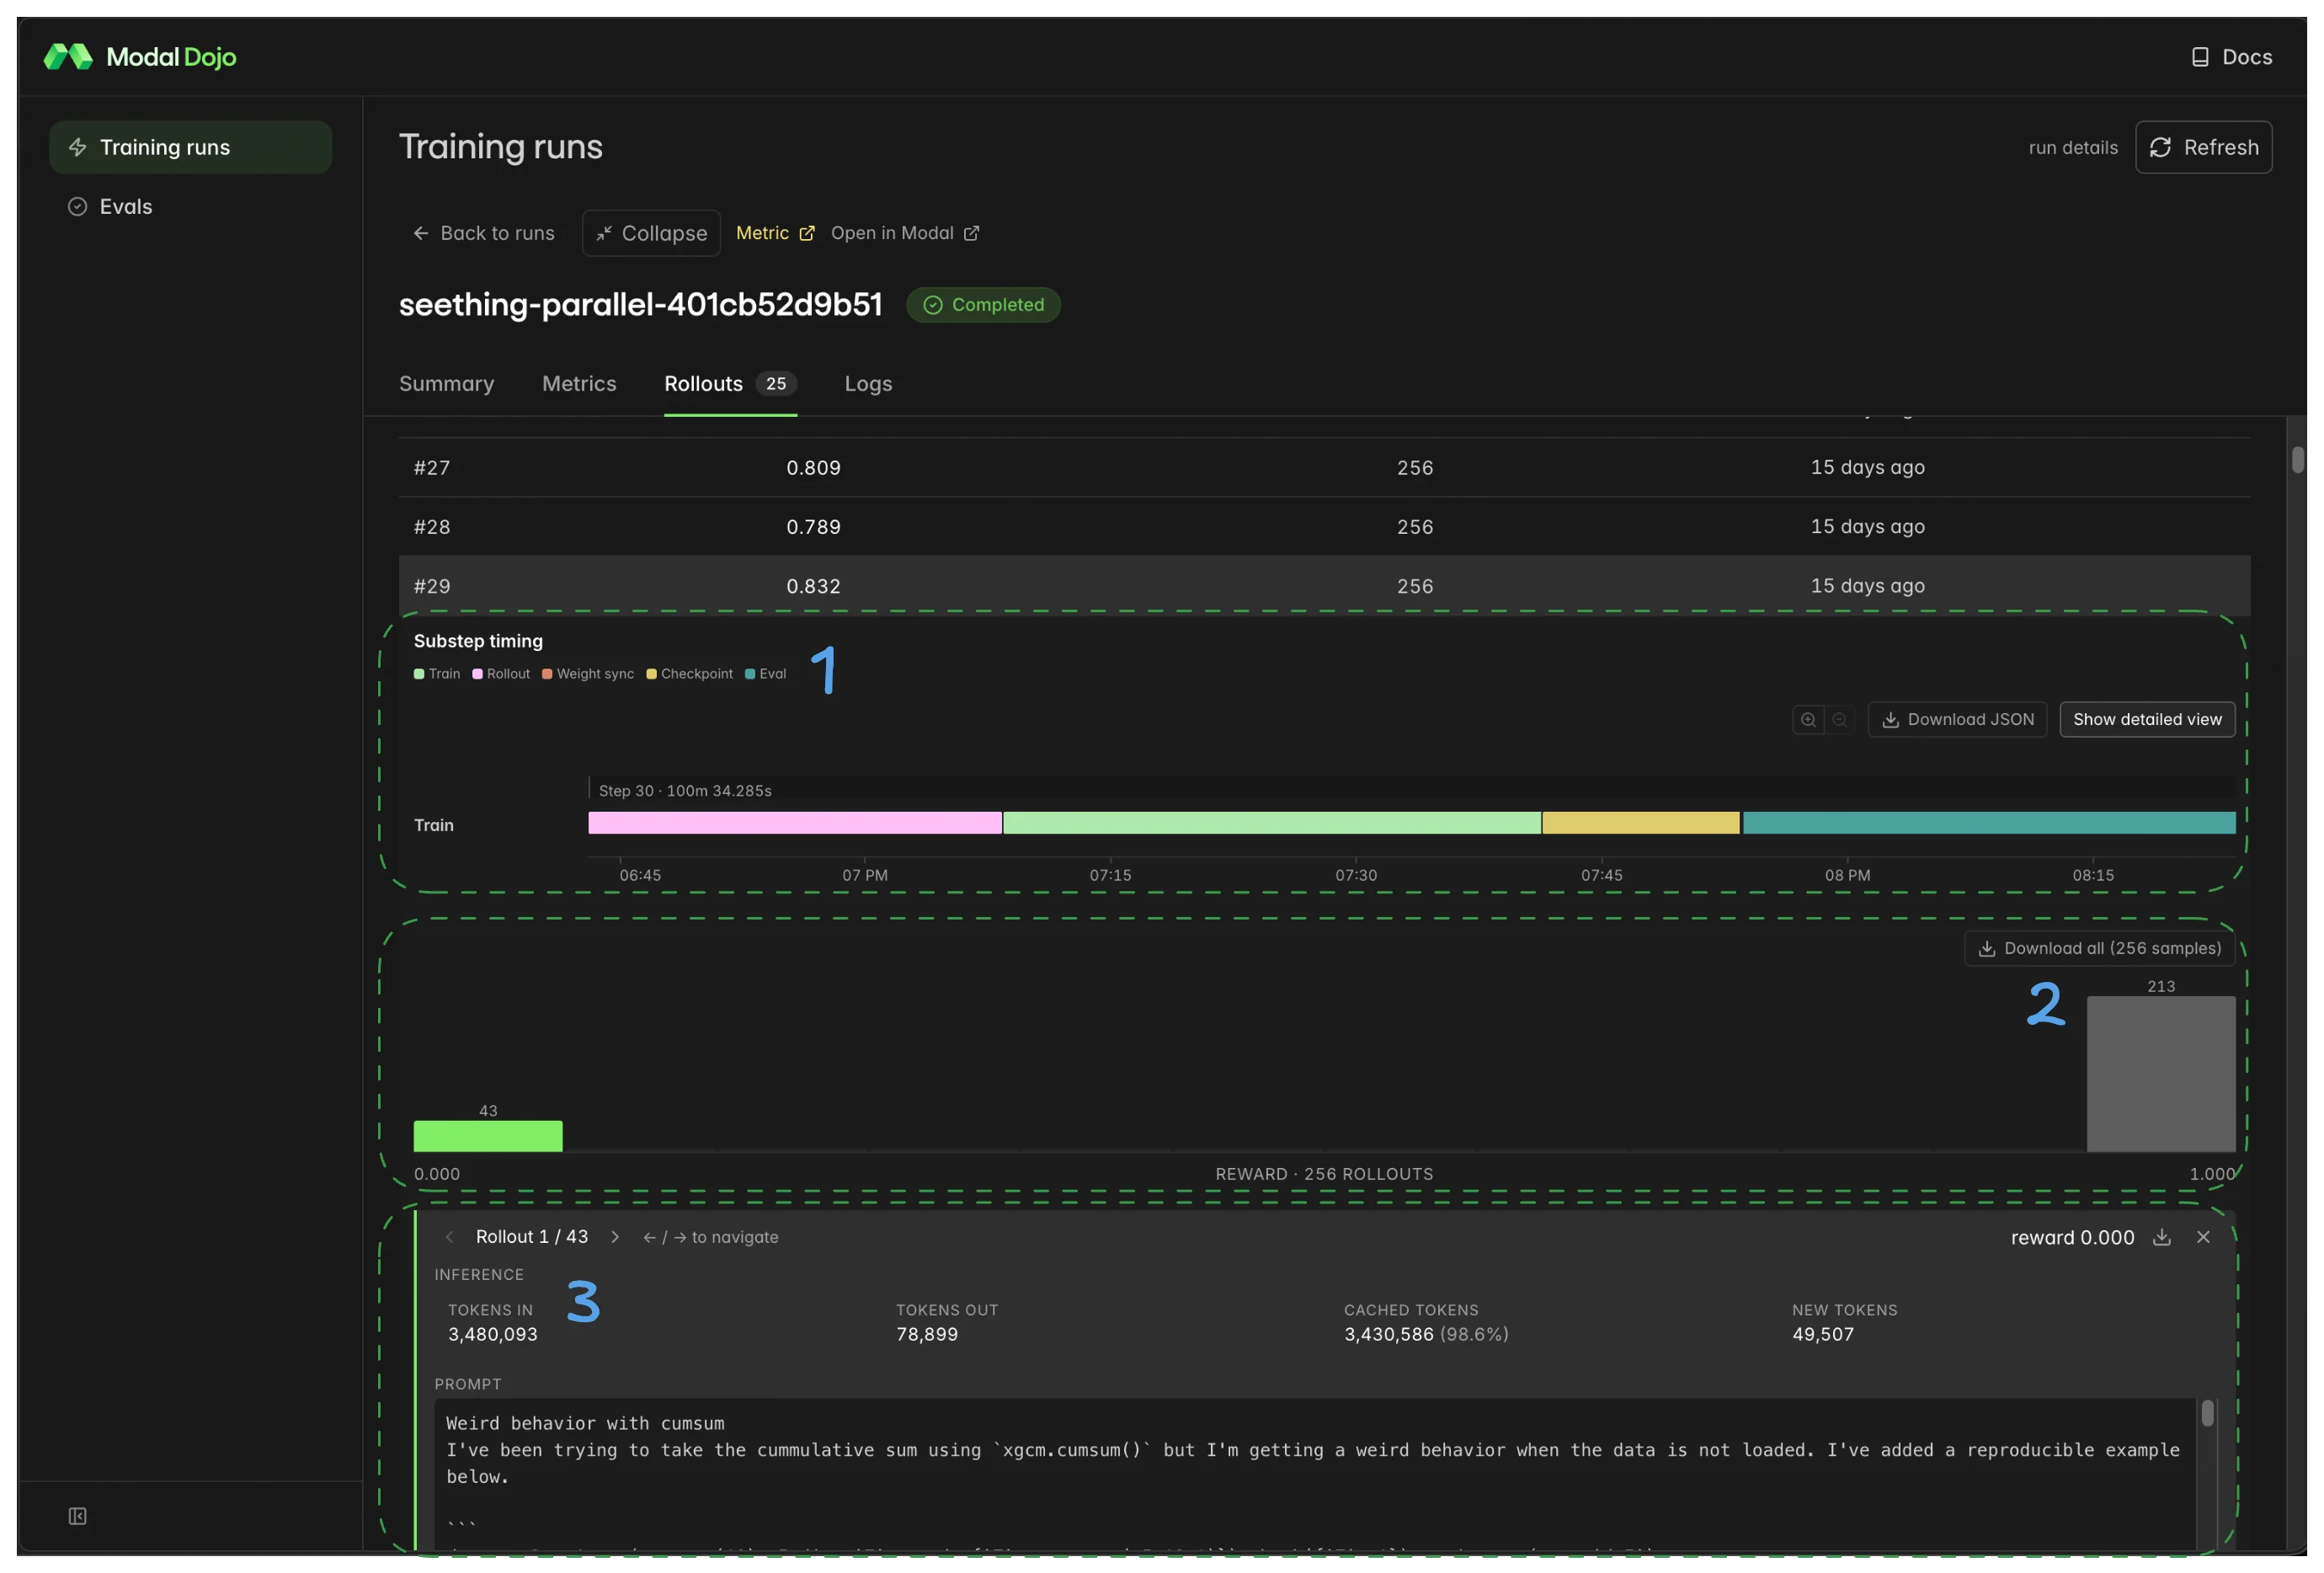Select rollout row #28
Screen dimensions: 2324x1573
point(1324,526)
